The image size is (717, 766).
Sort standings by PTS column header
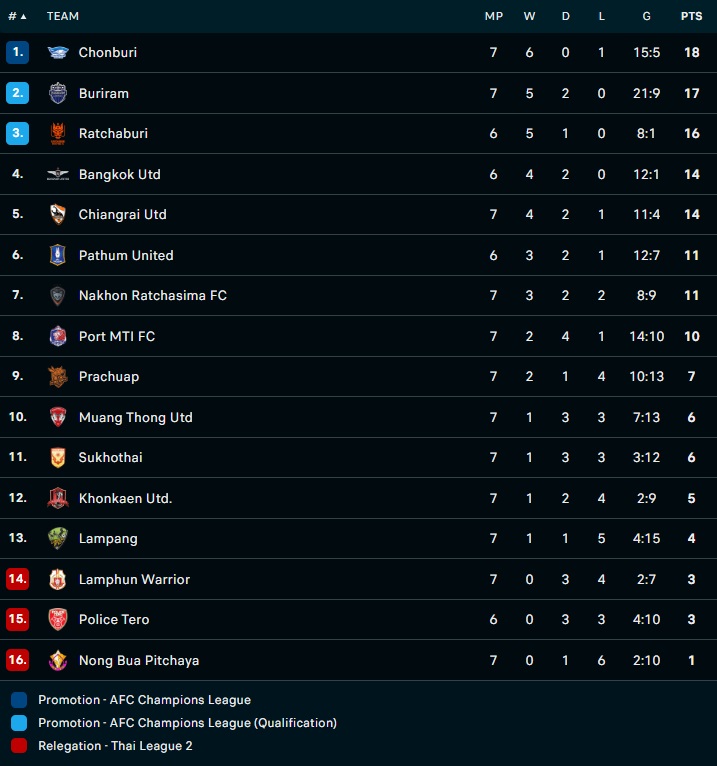pyautogui.click(x=691, y=16)
